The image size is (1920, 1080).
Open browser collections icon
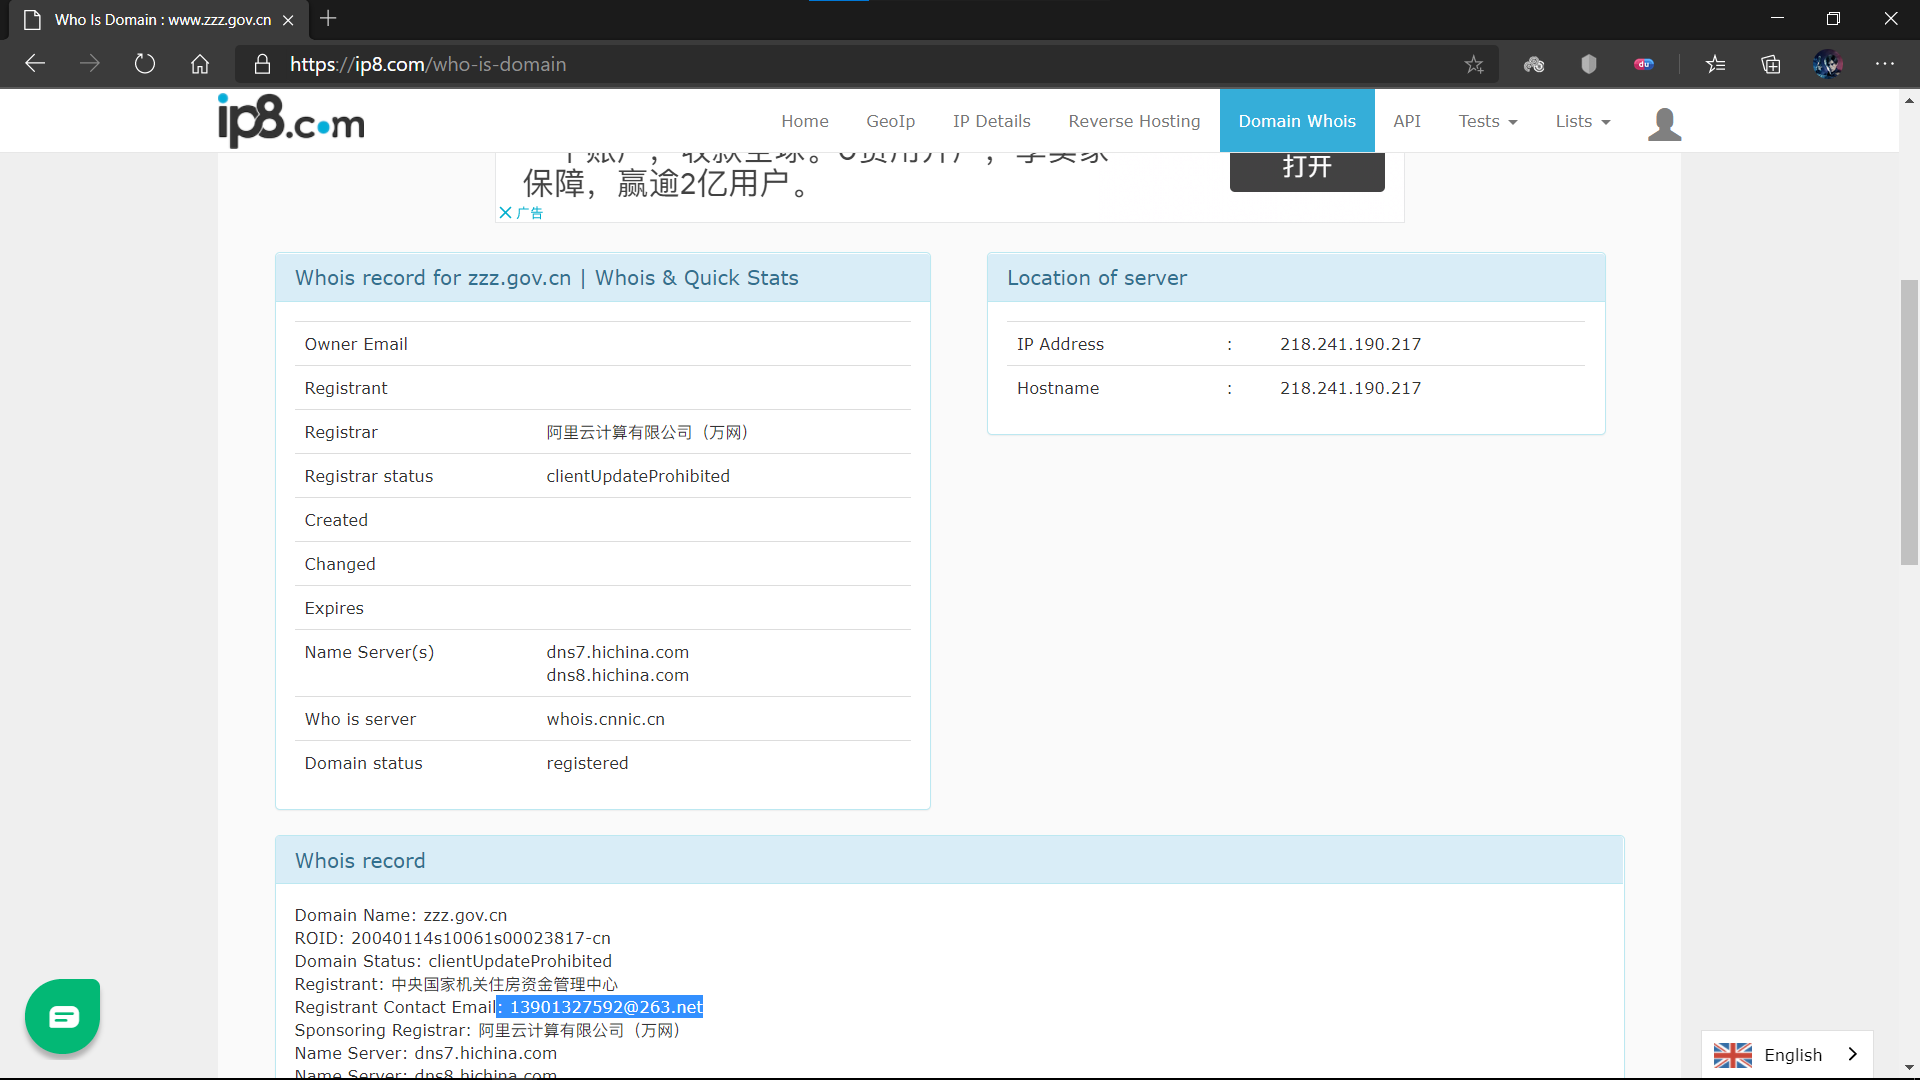pos(1771,64)
